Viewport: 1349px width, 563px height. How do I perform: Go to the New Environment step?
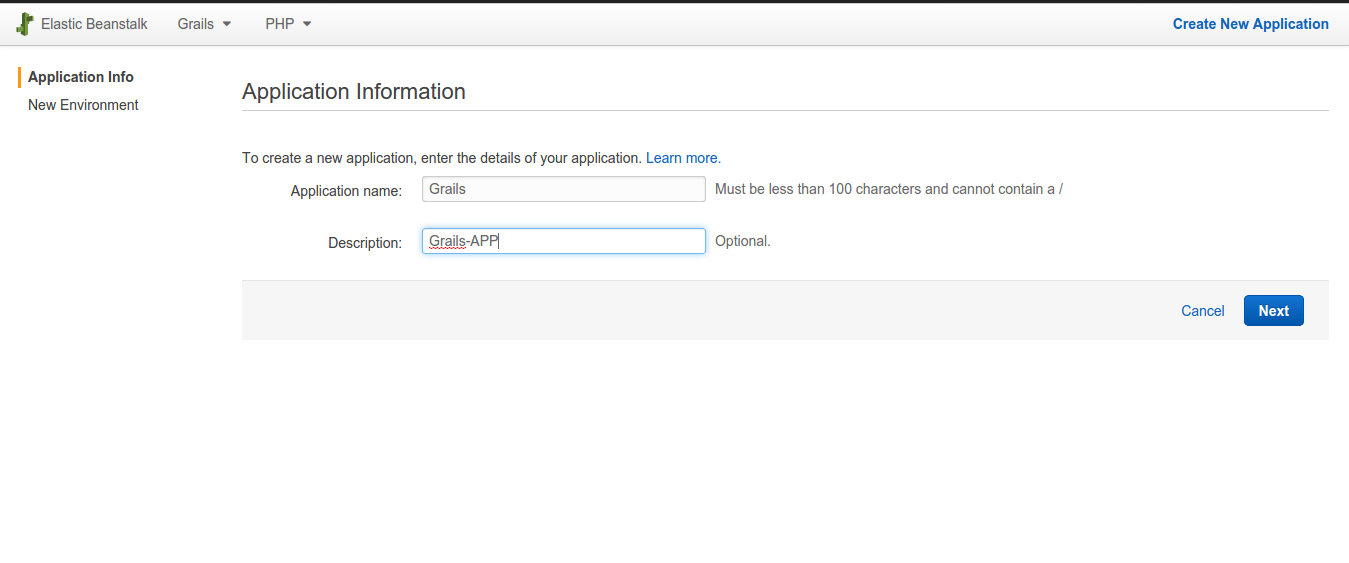83,105
